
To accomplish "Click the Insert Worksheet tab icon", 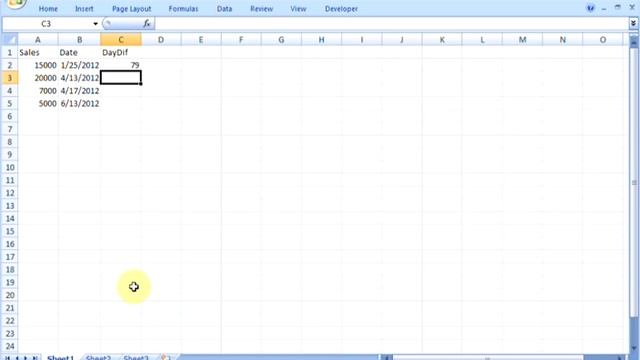I will (x=165, y=358).
